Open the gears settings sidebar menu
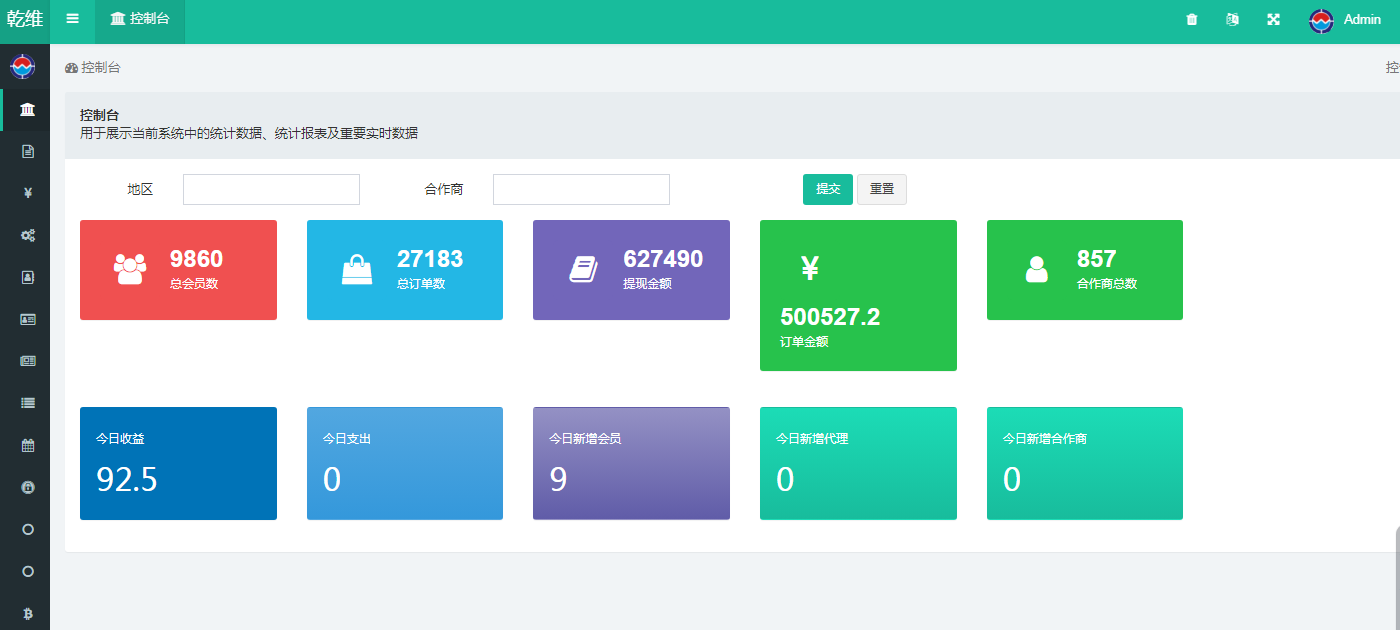This screenshot has height=630, width=1400. 28,235
